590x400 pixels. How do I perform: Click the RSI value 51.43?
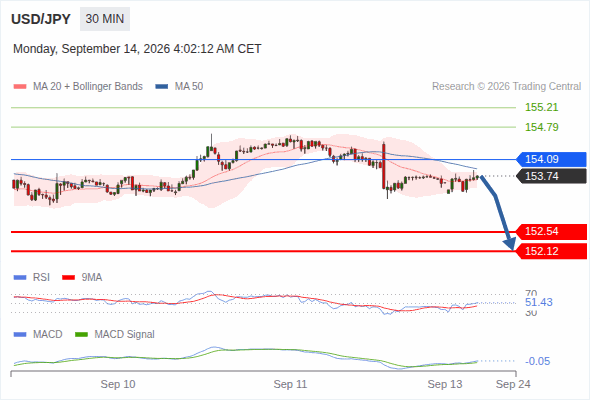tap(538, 302)
